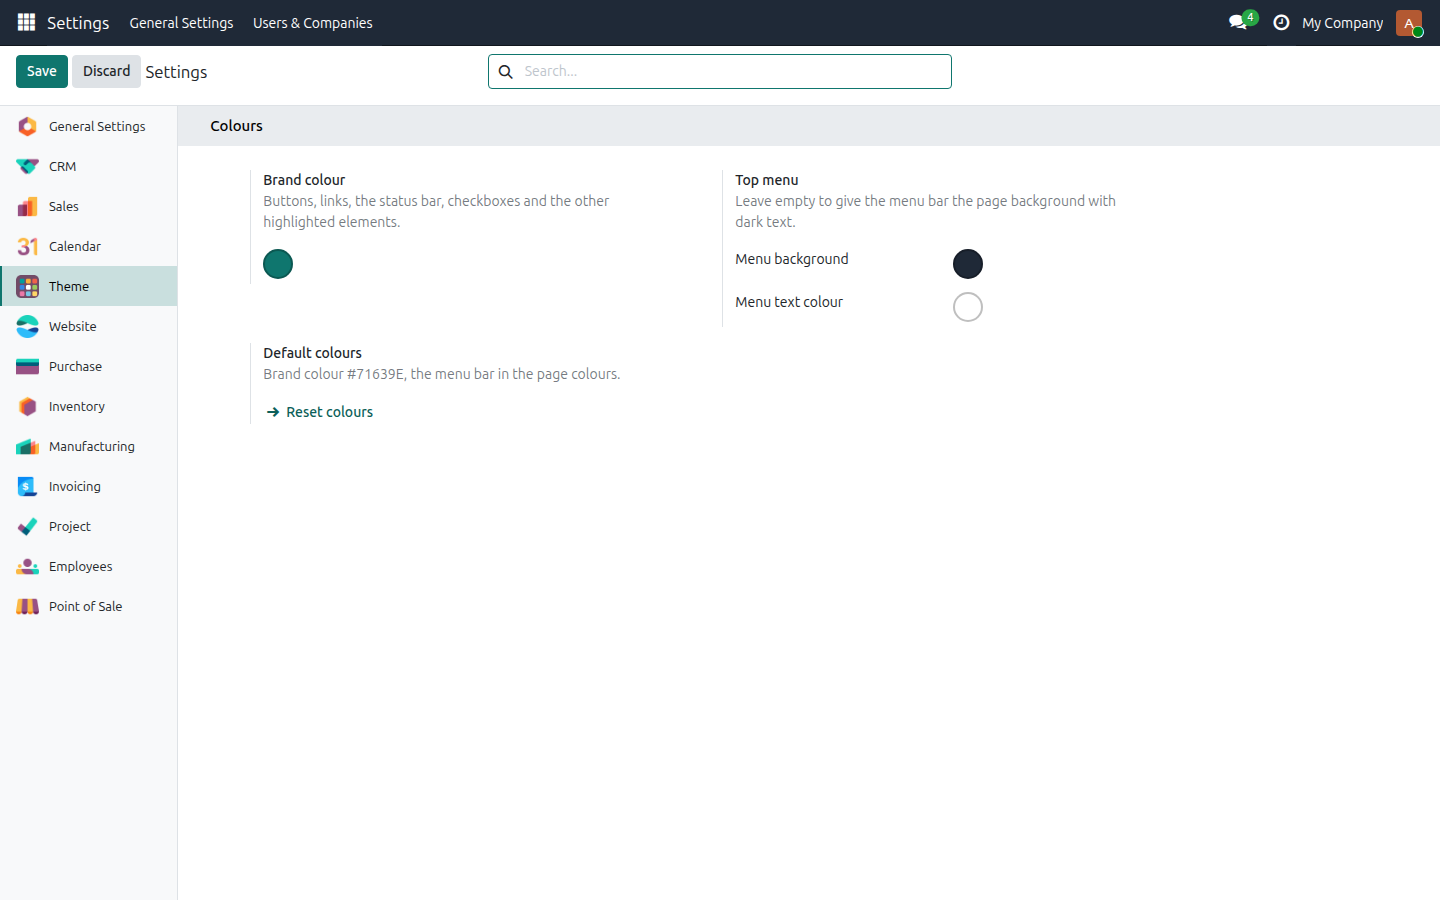This screenshot has height=900, width=1440.
Task: Click the Website globe icon
Action: click(x=28, y=326)
